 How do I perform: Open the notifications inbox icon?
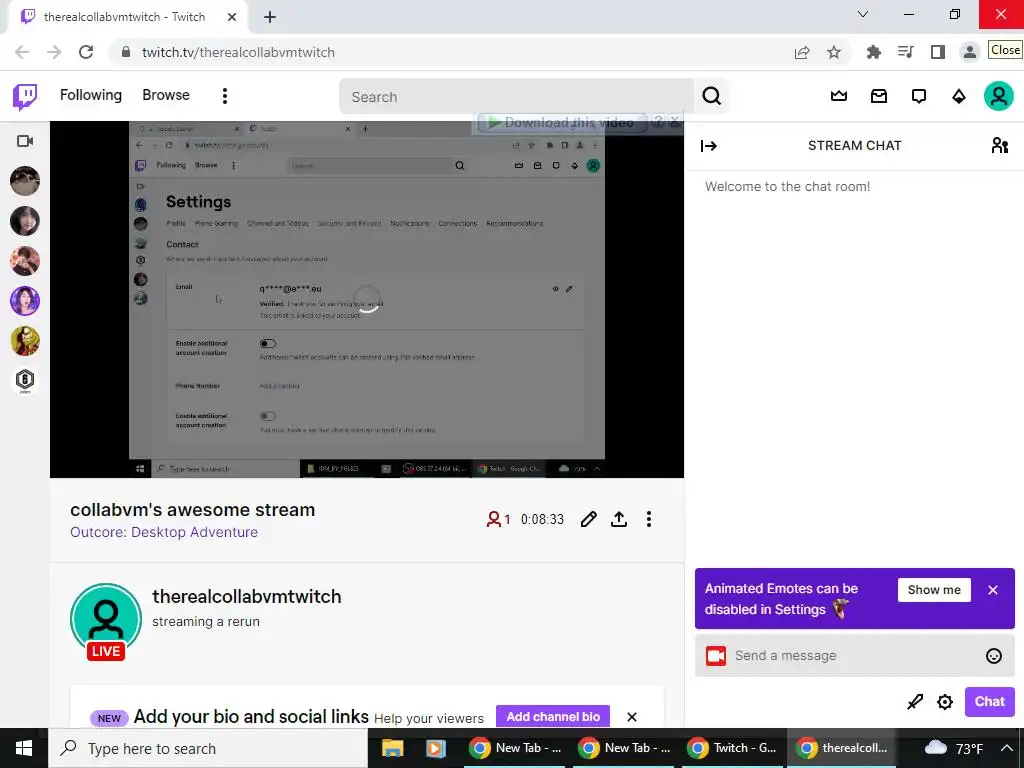879,97
